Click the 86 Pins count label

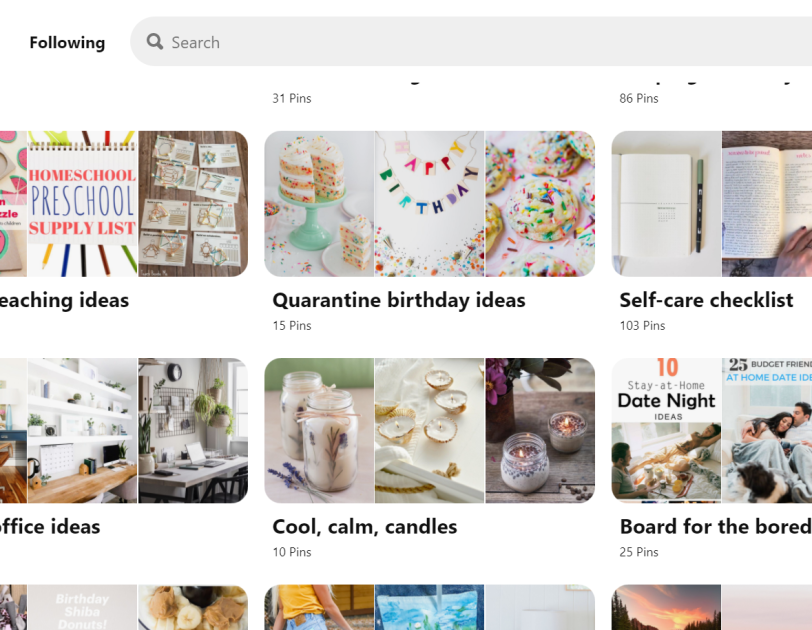tap(639, 98)
